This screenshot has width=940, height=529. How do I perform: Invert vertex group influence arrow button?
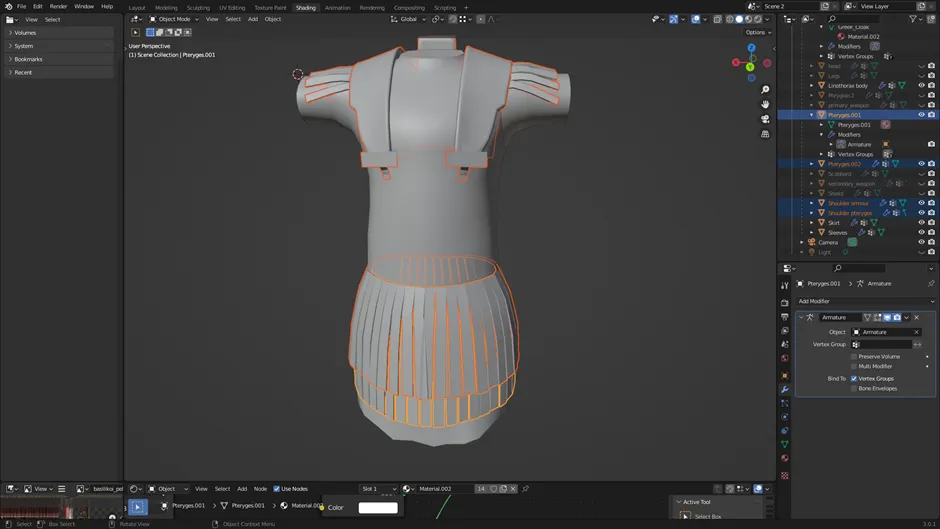[917, 344]
